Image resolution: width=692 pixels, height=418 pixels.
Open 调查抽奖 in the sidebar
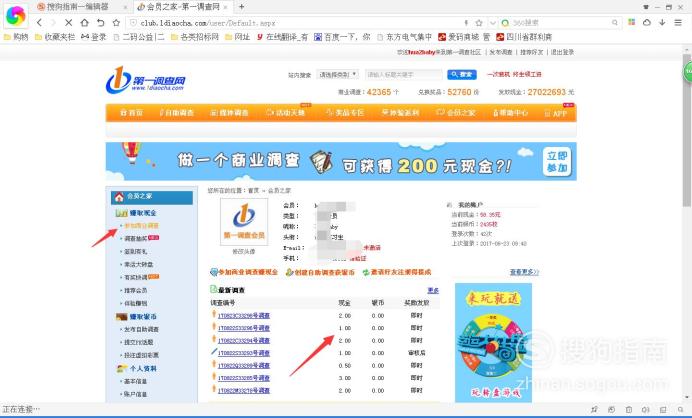pyautogui.click(x=135, y=238)
